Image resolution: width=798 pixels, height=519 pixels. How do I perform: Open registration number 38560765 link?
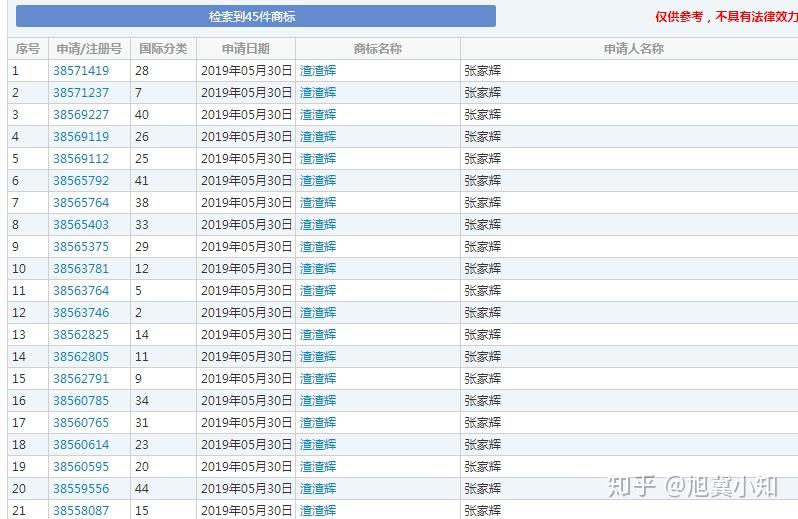[x=81, y=423]
